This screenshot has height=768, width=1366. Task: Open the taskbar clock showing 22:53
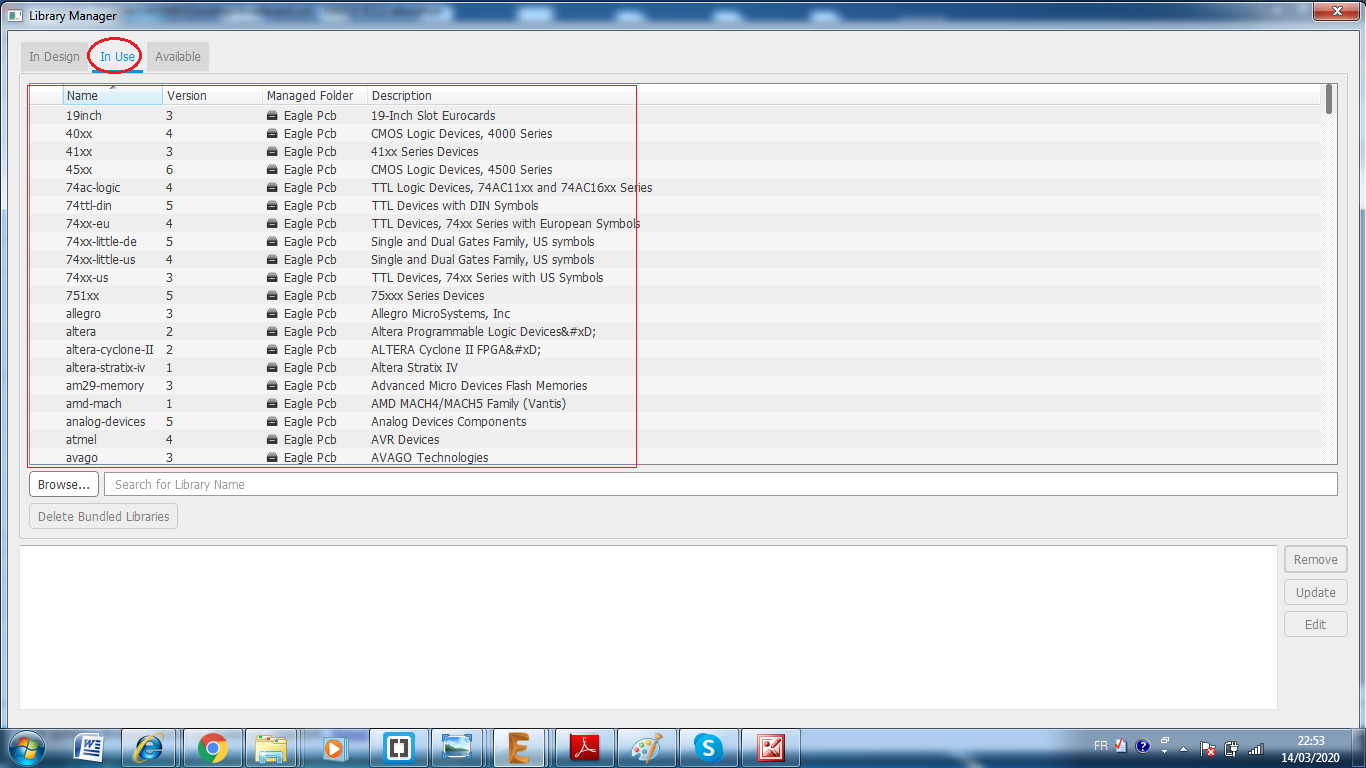pos(1311,749)
